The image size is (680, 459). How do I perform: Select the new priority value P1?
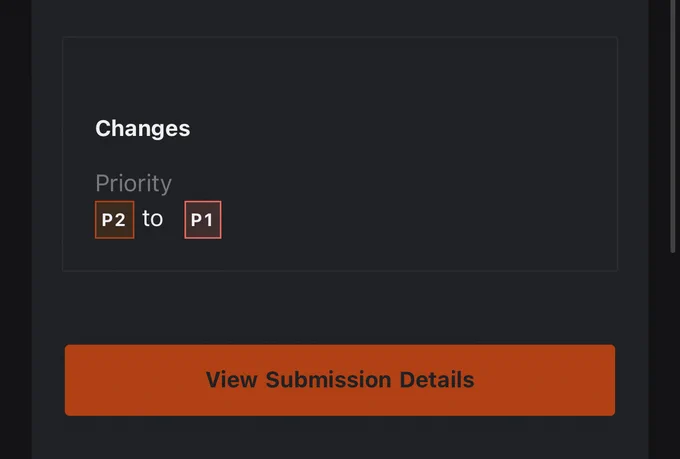202,220
